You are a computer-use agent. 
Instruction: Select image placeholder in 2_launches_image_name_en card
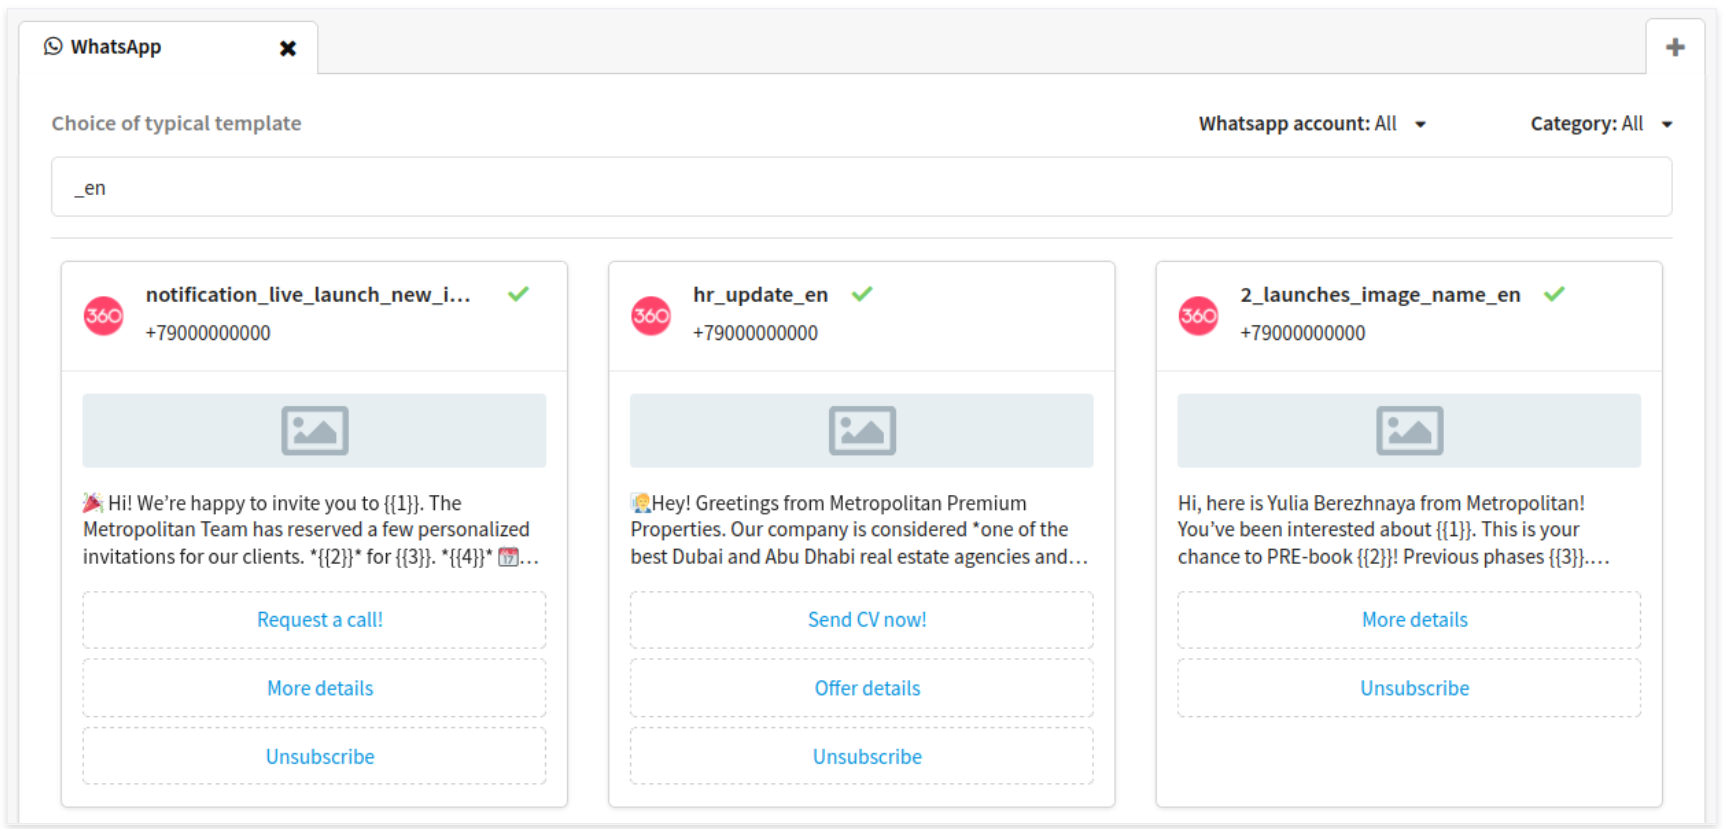1409,431
